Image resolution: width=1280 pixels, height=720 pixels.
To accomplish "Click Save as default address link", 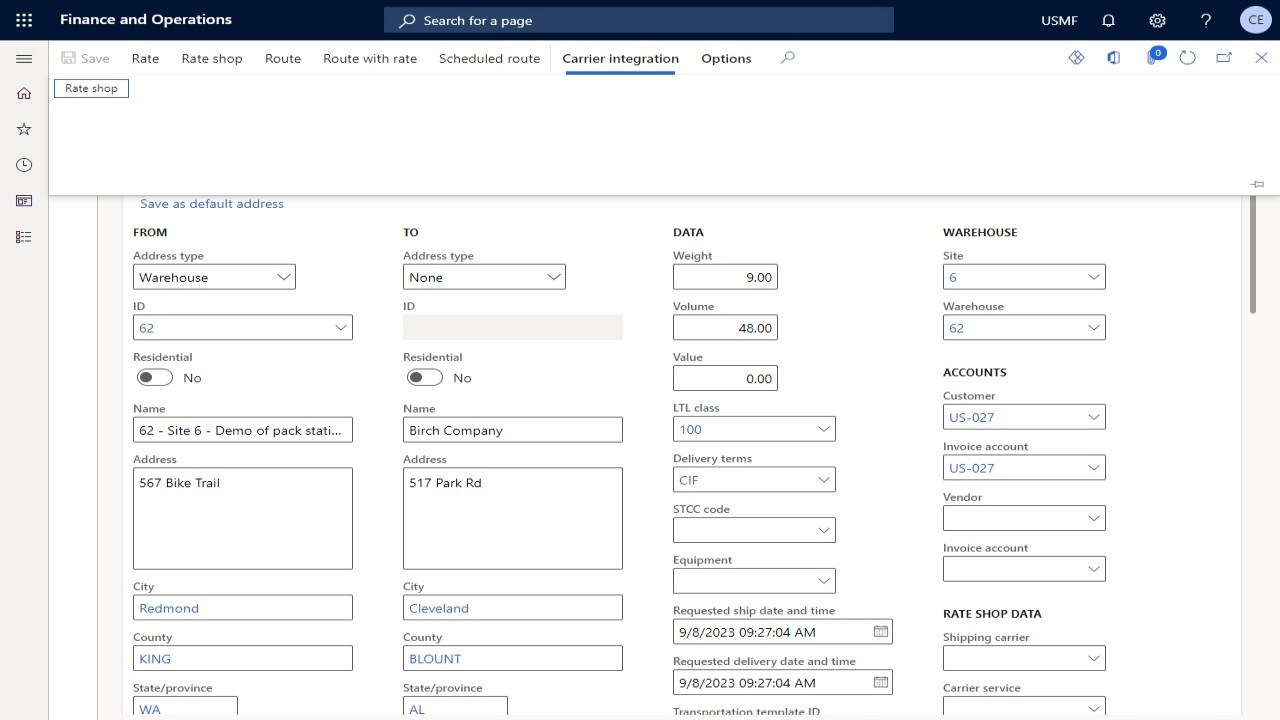I will pos(212,203).
